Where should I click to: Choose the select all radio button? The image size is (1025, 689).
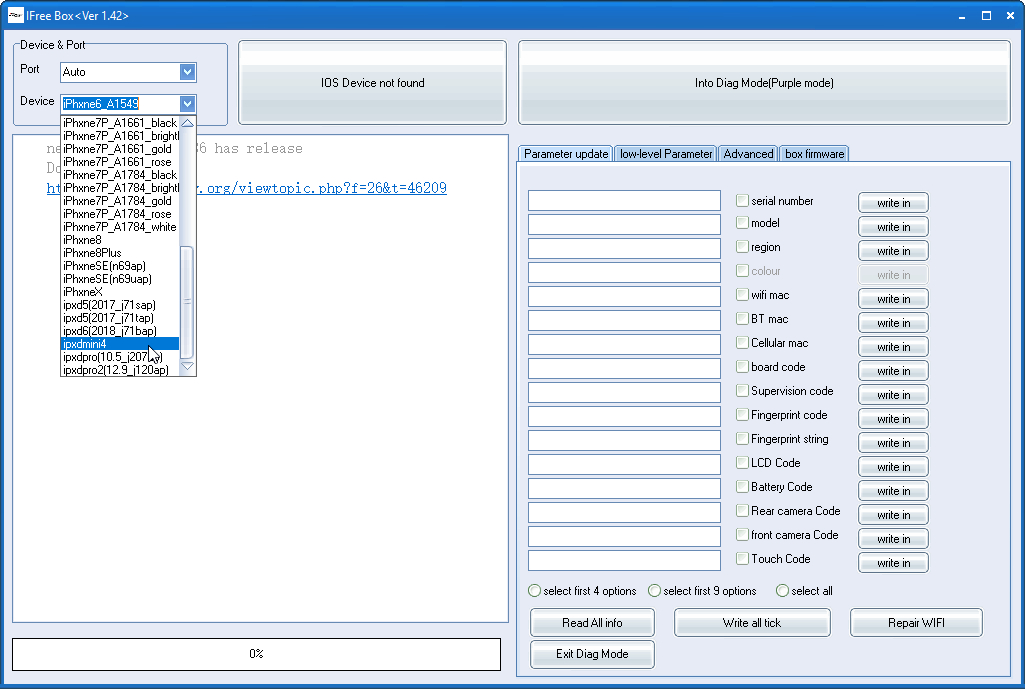point(782,590)
